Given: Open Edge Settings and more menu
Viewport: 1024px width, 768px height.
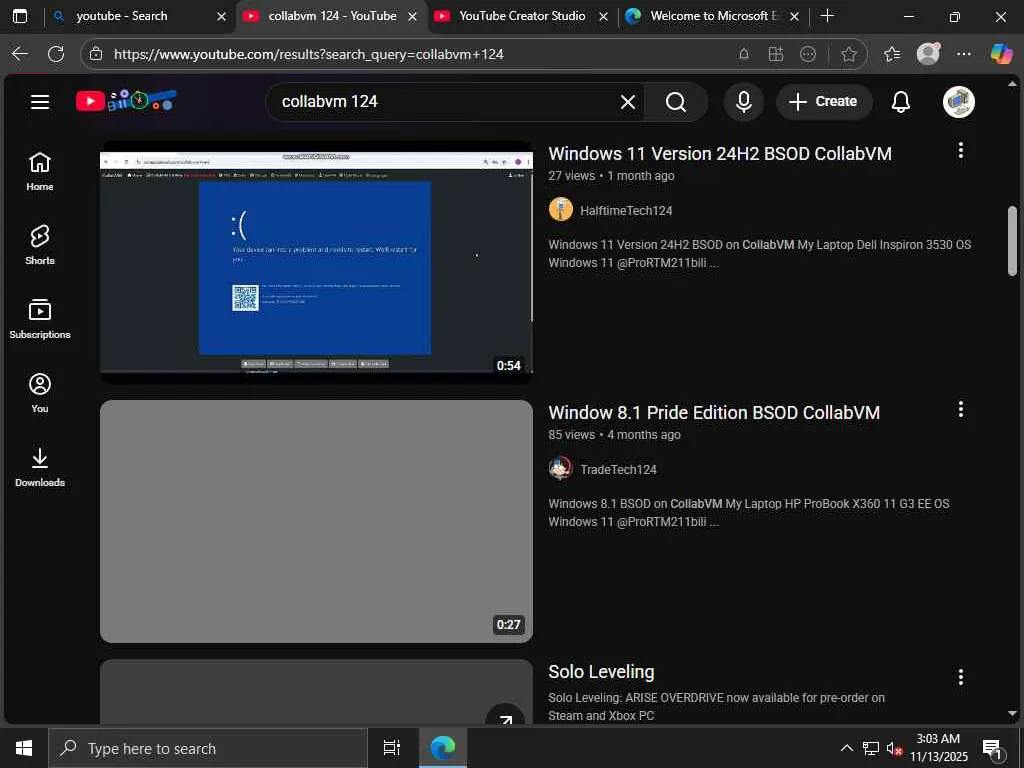Looking at the screenshot, I should 964,54.
